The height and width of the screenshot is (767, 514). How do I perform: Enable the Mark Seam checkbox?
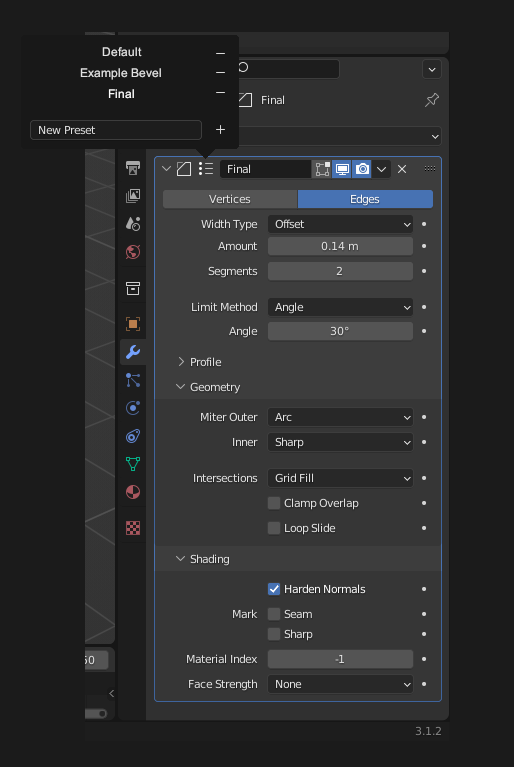pos(274,614)
